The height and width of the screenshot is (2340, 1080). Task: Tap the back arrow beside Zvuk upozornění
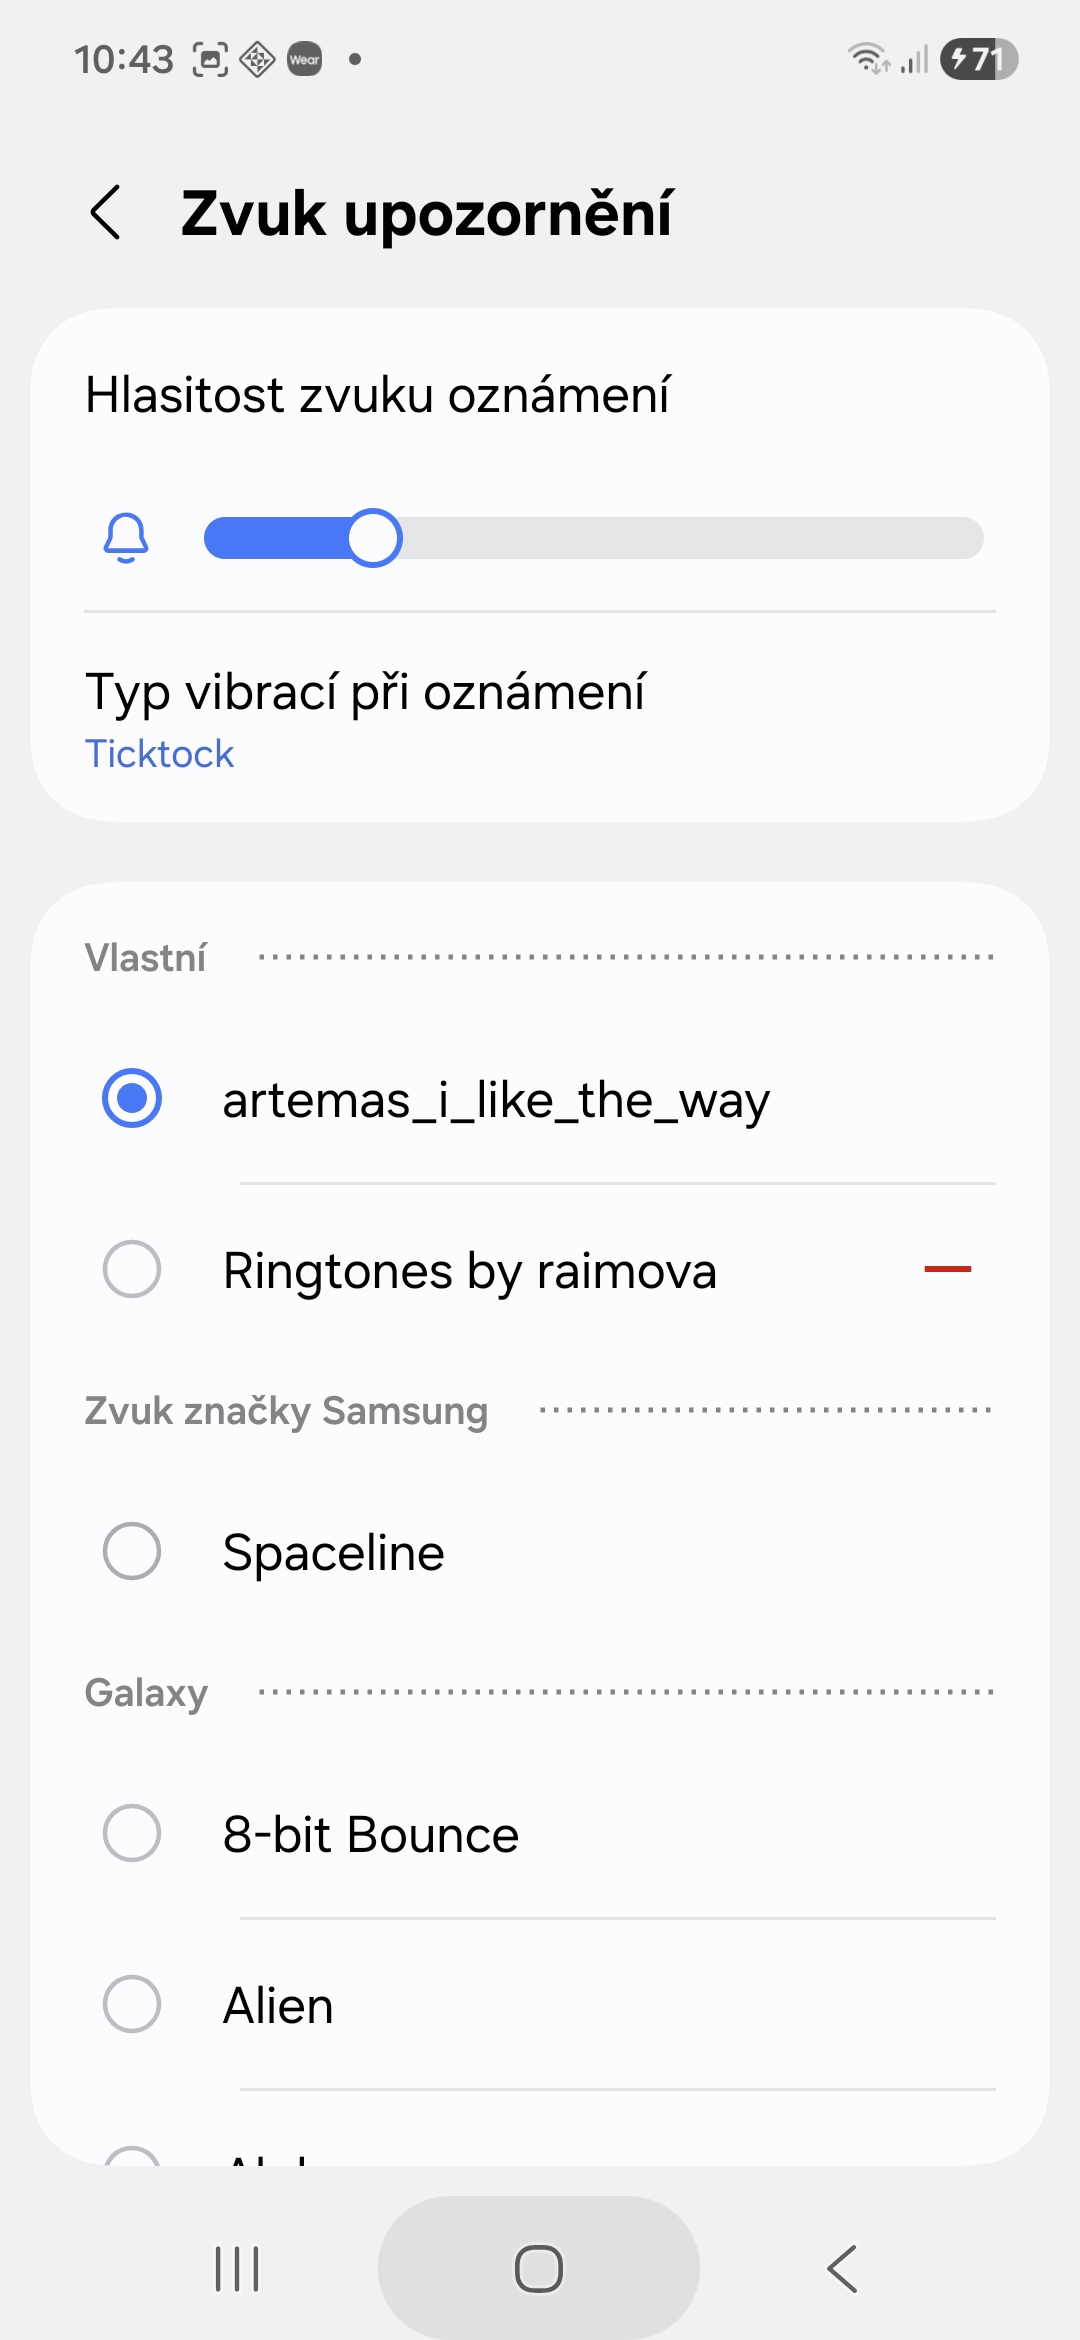click(106, 213)
